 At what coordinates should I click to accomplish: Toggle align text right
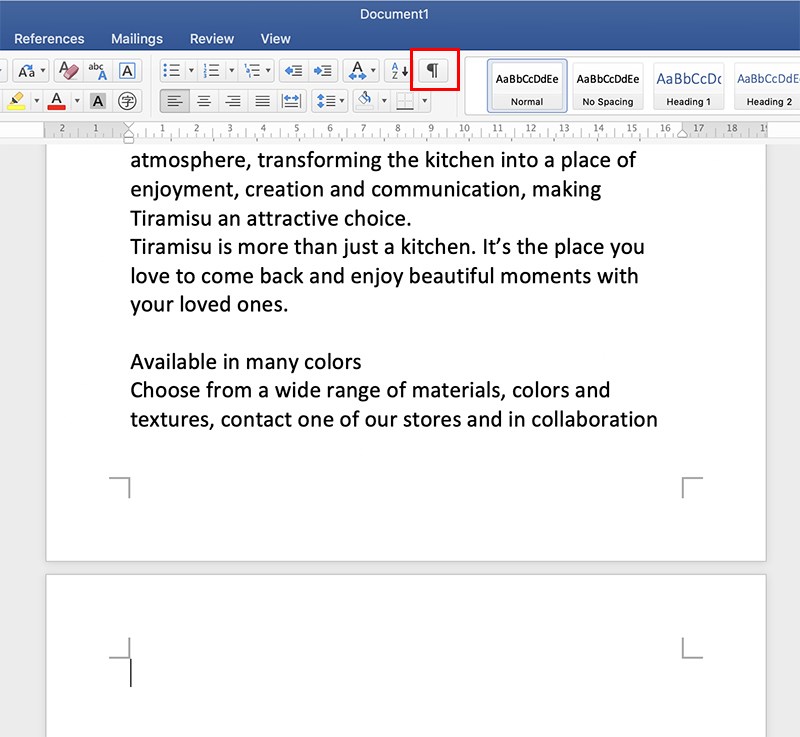coord(233,101)
